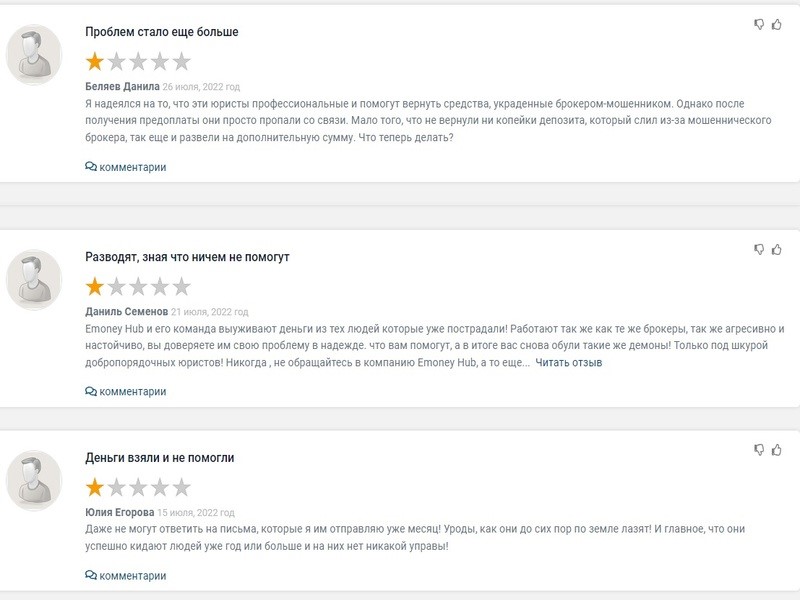800x600 pixels.
Task: Open review title 'Деньги взяли и не помогли'
Action: [x=160, y=458]
